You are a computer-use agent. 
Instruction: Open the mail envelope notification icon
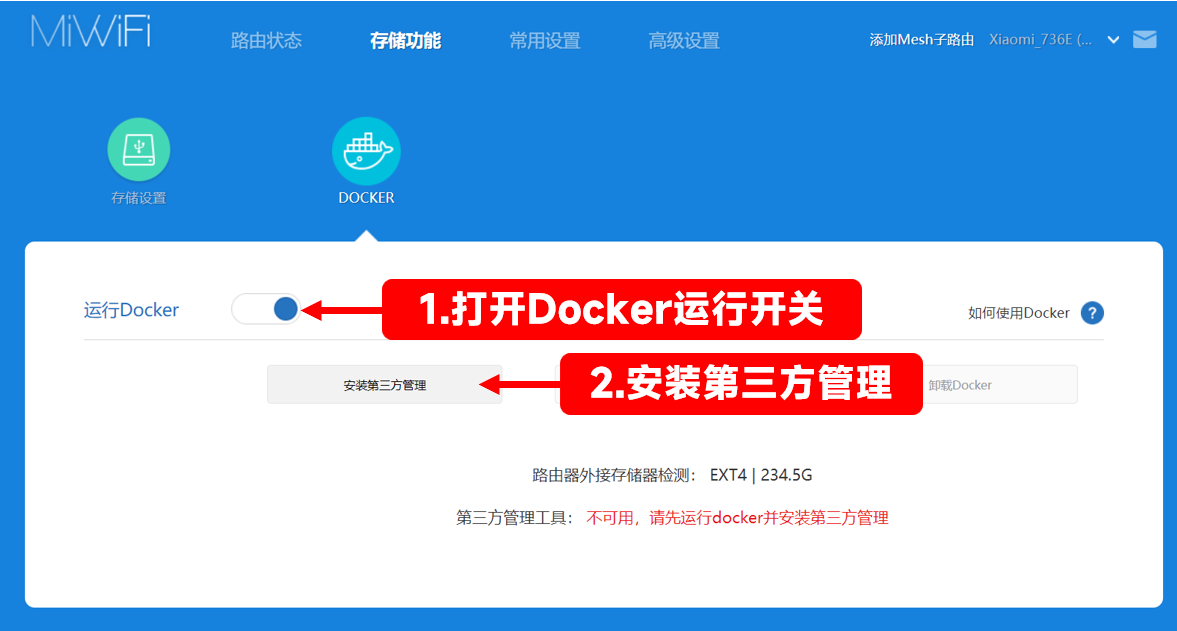pos(1144,39)
